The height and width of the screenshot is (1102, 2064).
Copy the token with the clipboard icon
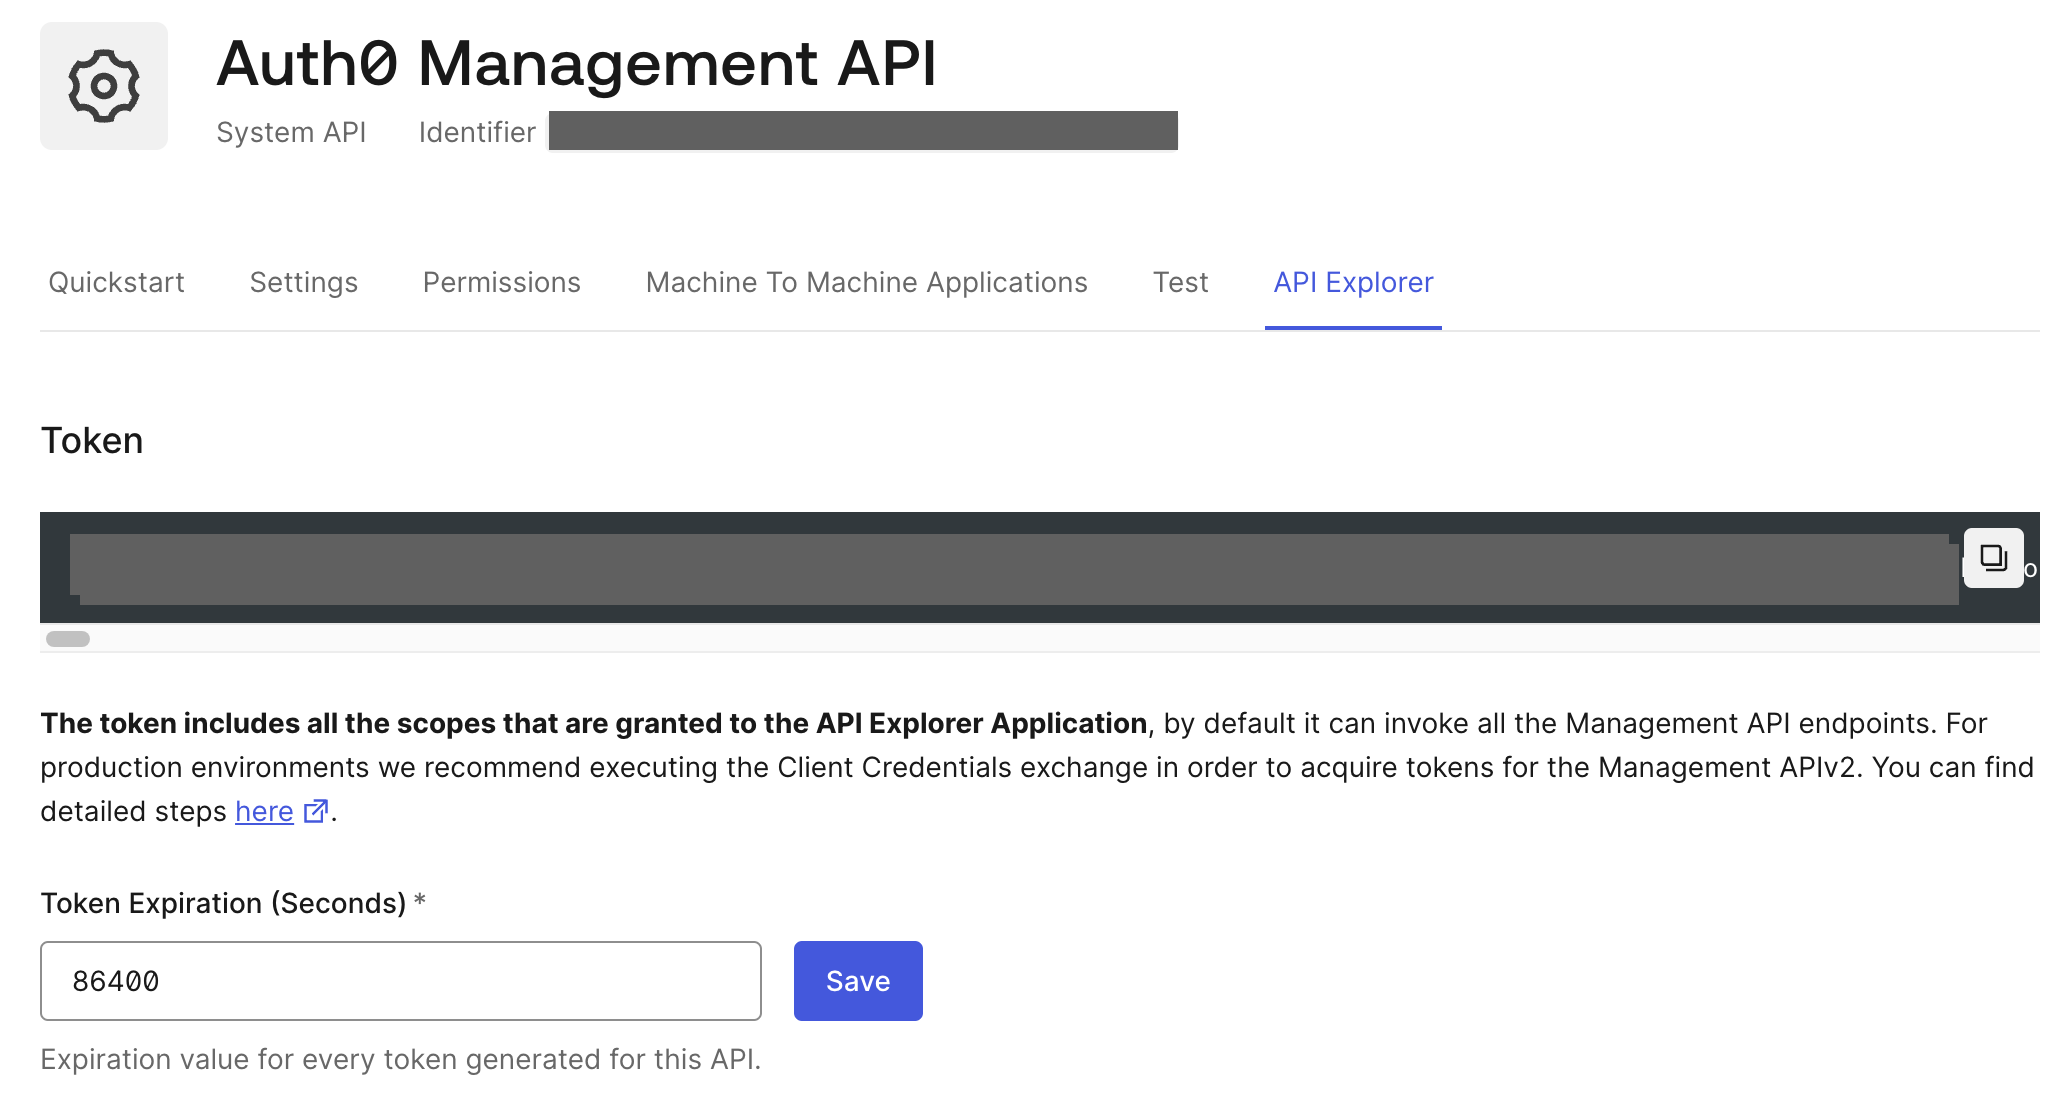pyautogui.click(x=1993, y=558)
